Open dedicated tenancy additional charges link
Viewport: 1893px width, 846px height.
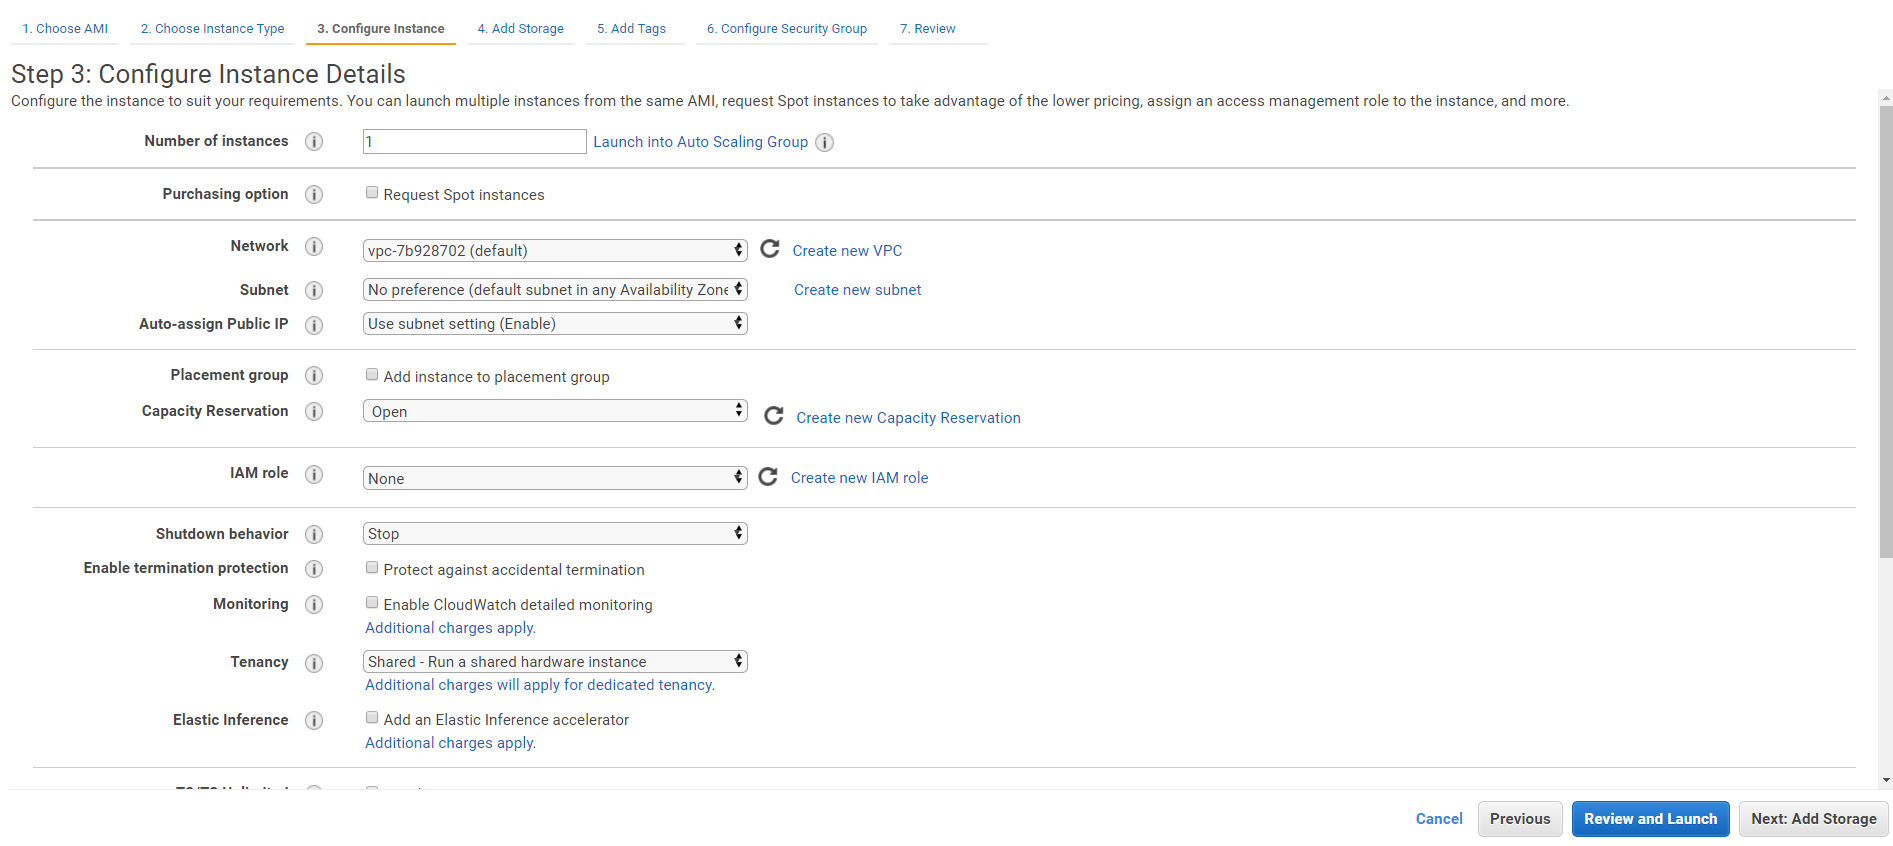pyautogui.click(x=540, y=685)
